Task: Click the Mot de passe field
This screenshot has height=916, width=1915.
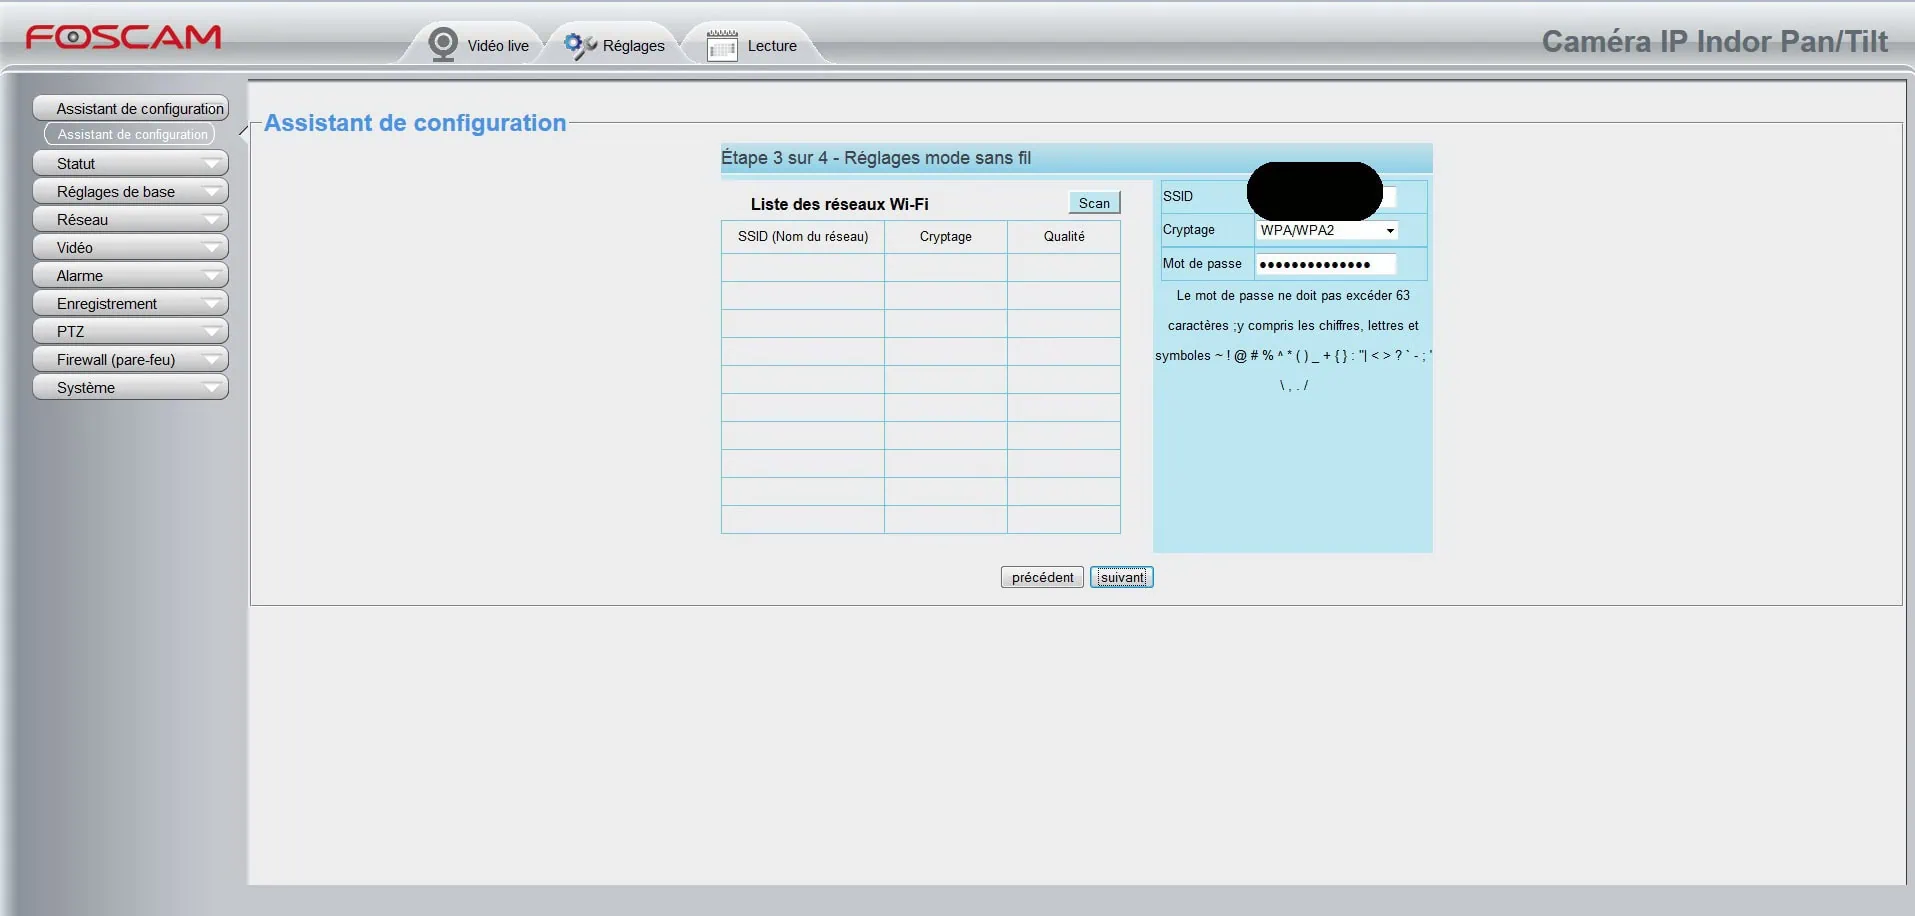Action: click(1325, 264)
